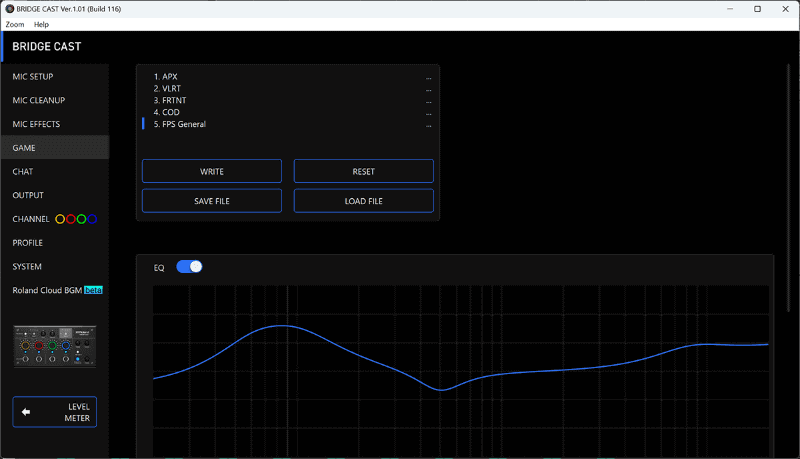800x459 pixels.
Task: Click the BRIDGE CAST header title
Action: 46,46
